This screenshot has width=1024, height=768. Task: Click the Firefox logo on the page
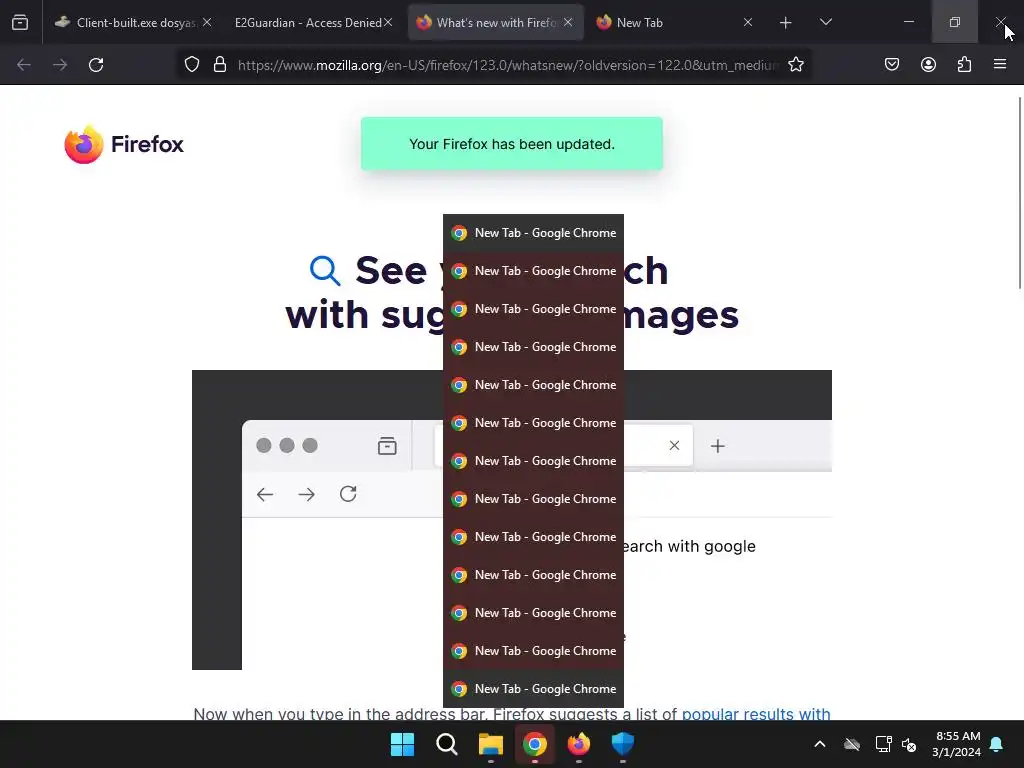coord(124,144)
